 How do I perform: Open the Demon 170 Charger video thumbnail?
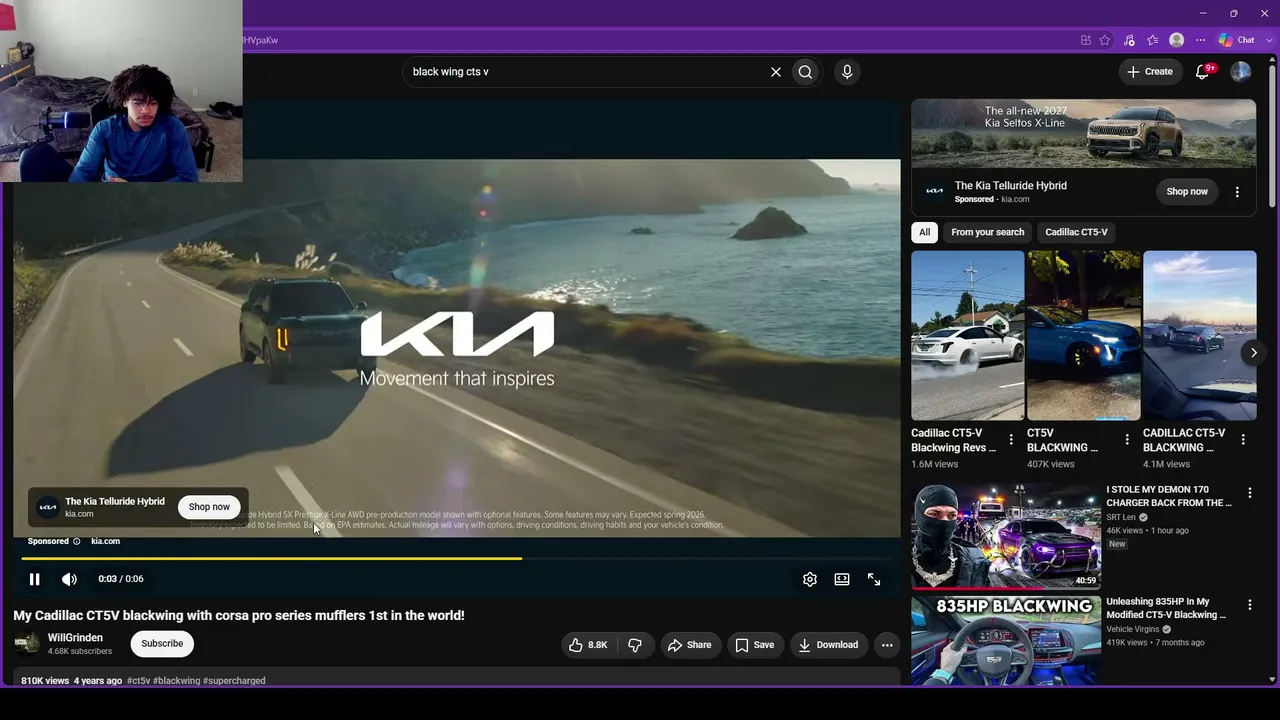click(1006, 537)
